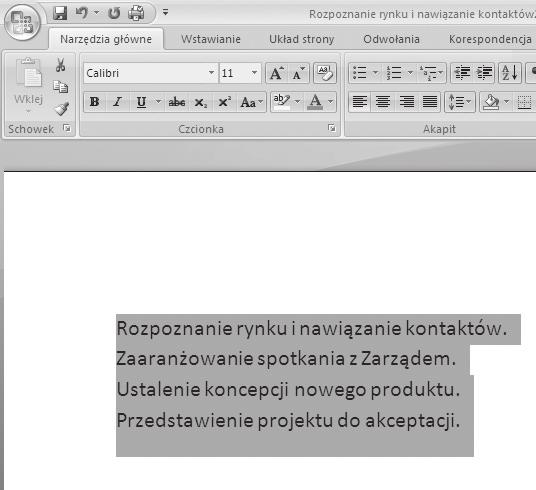The image size is (536, 490).
Task: Customize the Quick Access Toolbar
Action: pos(165,13)
